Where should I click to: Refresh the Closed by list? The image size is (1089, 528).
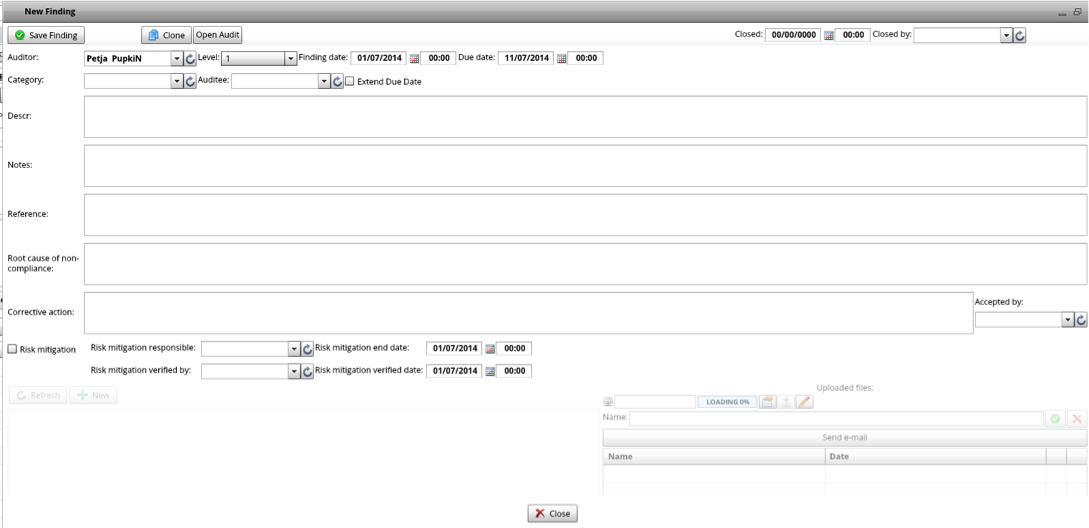tap(1020, 35)
